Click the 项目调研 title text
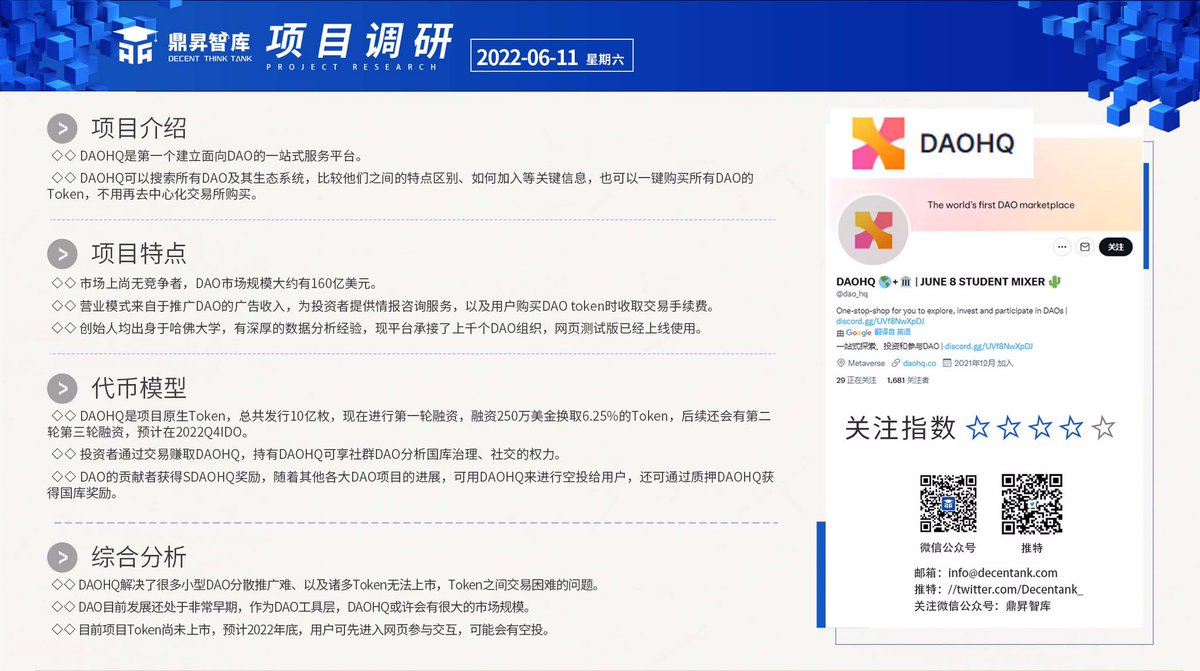The image size is (1200, 671). tap(359, 40)
